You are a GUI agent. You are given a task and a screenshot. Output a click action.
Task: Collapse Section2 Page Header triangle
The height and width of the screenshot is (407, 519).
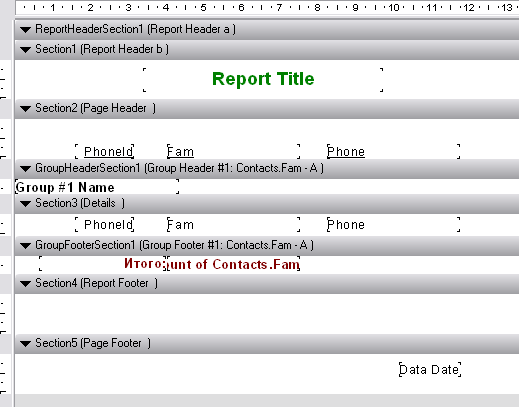pos(25,109)
